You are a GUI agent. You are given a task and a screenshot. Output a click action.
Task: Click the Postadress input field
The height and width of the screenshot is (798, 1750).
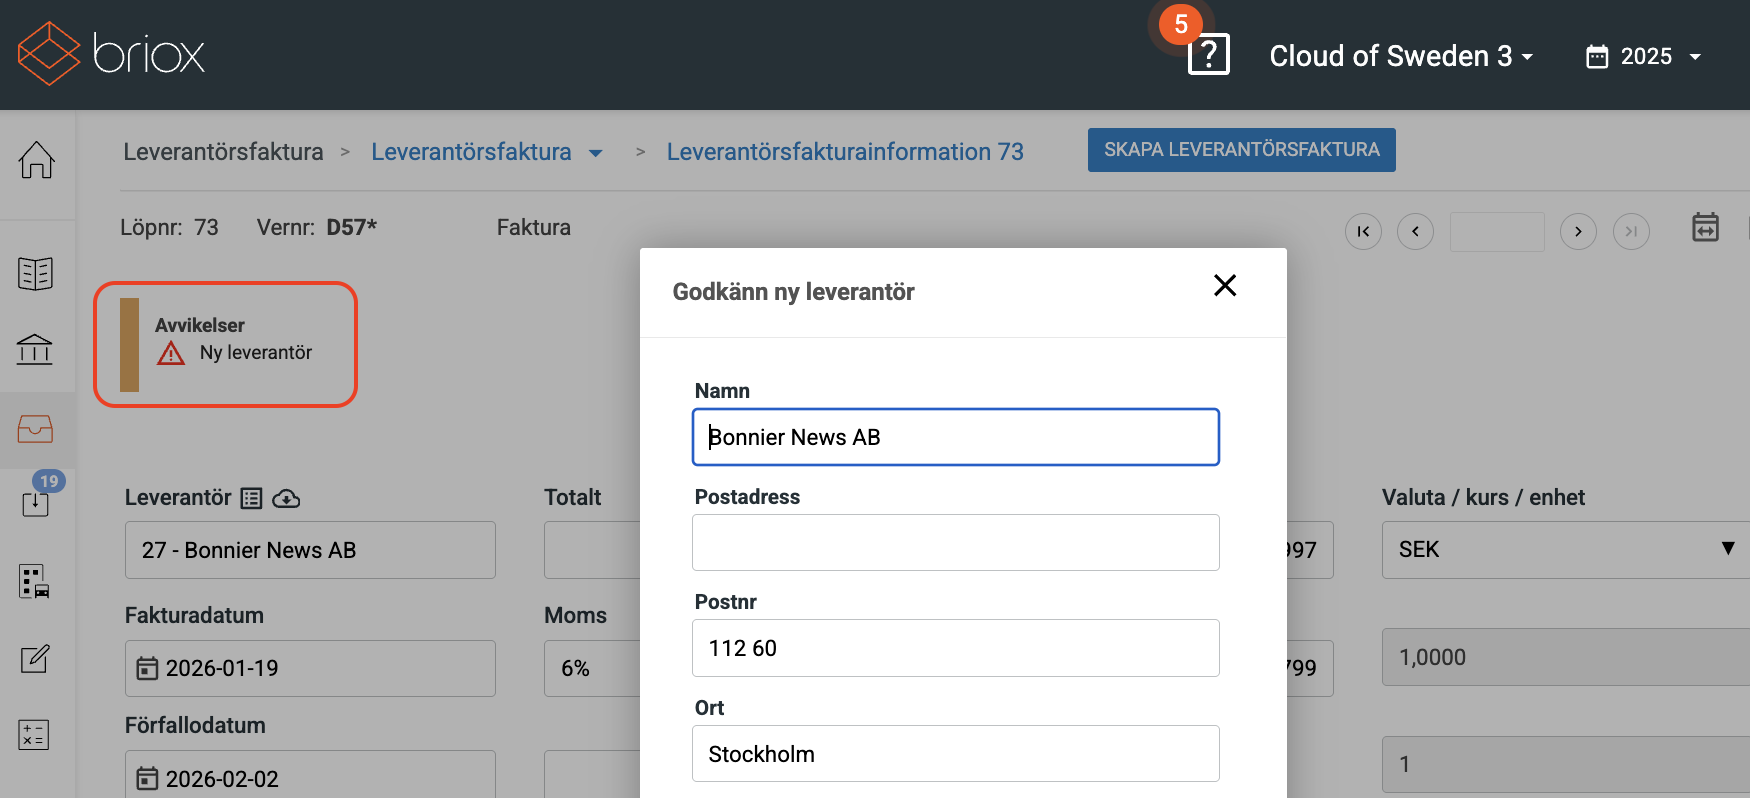click(x=955, y=542)
